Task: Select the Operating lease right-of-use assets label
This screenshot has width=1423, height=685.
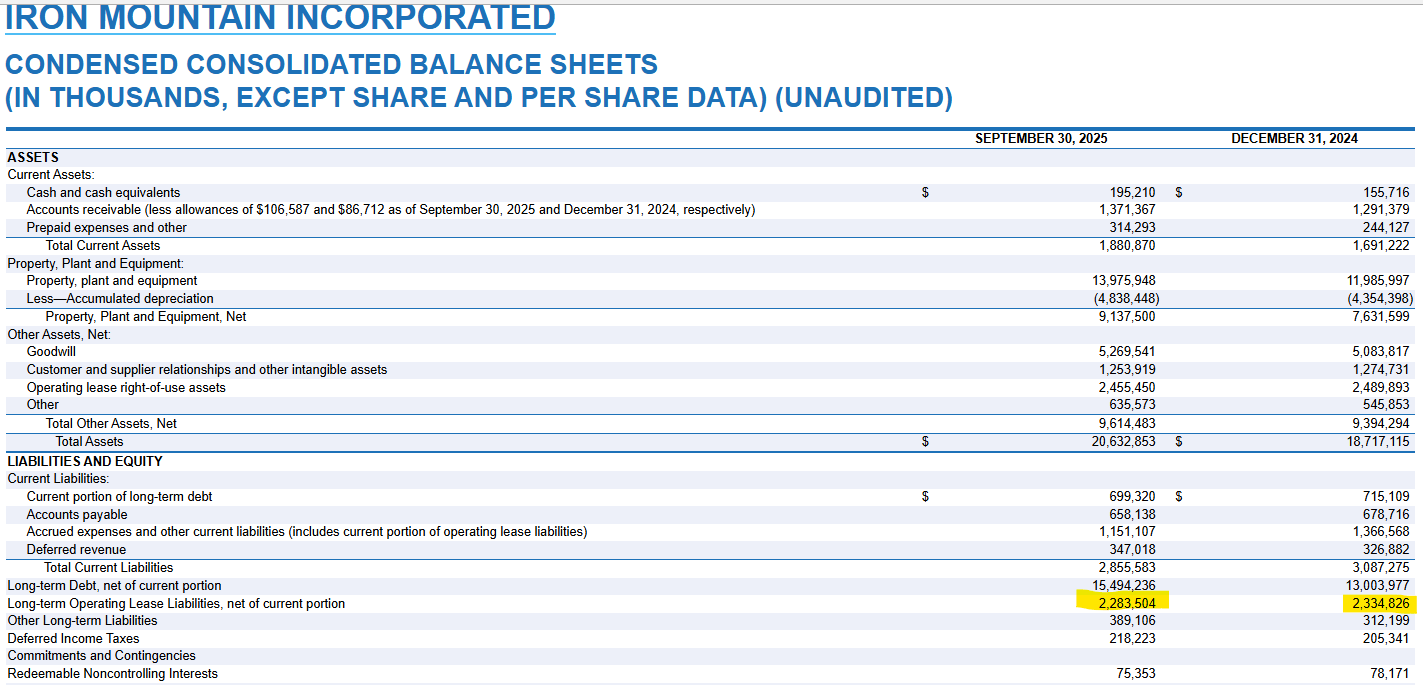Action: 126,388
